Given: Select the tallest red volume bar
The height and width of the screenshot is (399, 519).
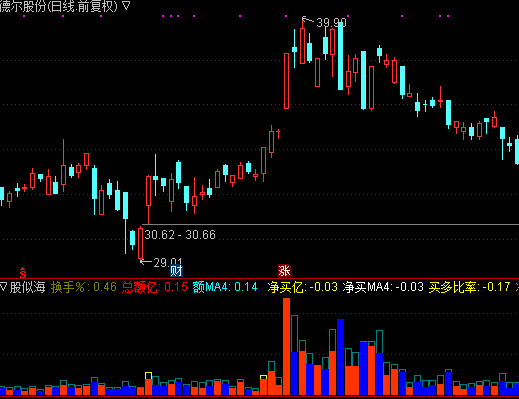Looking at the screenshot, I should [286, 346].
